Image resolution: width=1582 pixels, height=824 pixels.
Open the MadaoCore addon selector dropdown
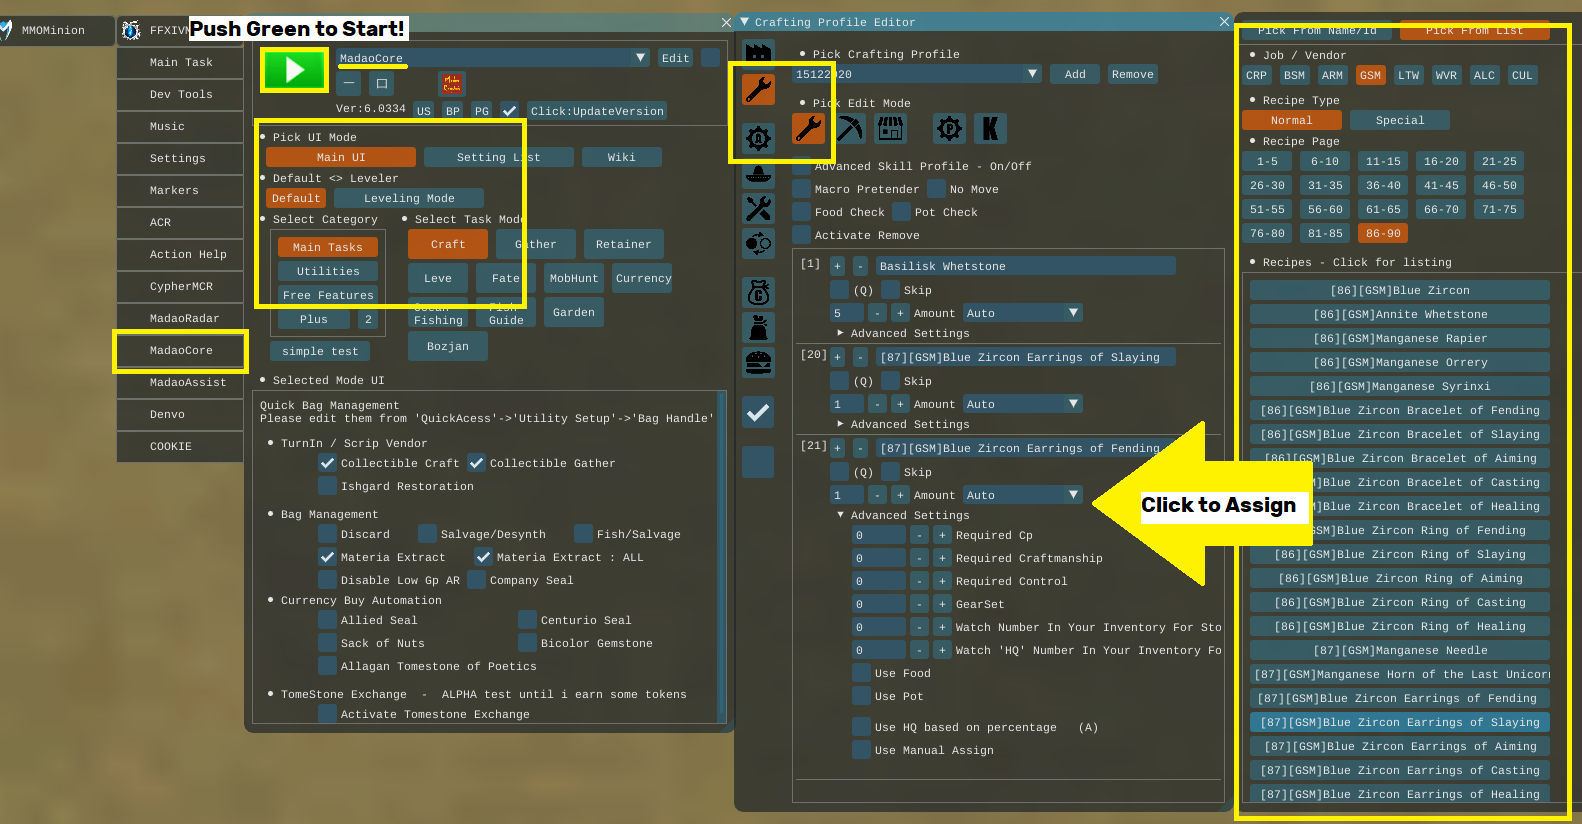pyautogui.click(x=640, y=58)
